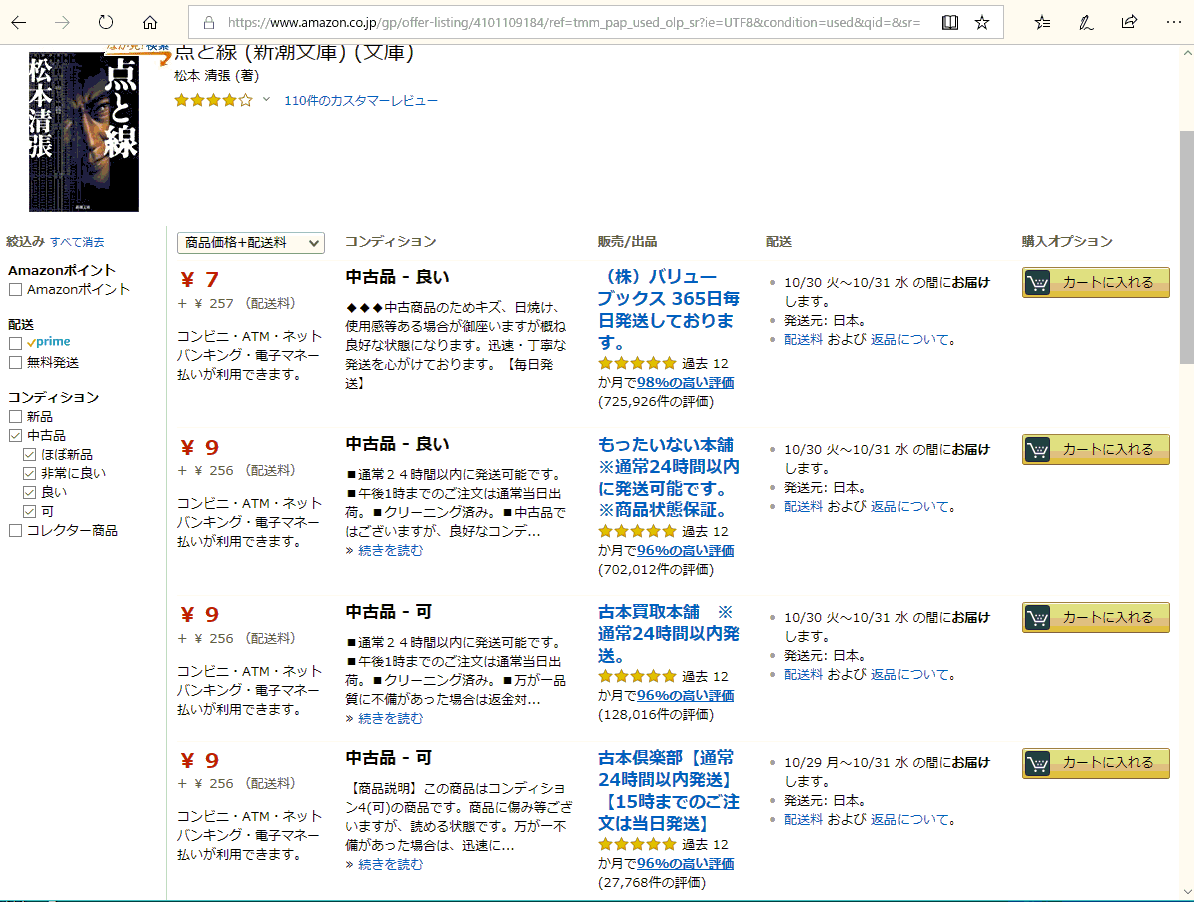Click the ¥7 price text
This screenshot has height=902, width=1194.
(200, 279)
